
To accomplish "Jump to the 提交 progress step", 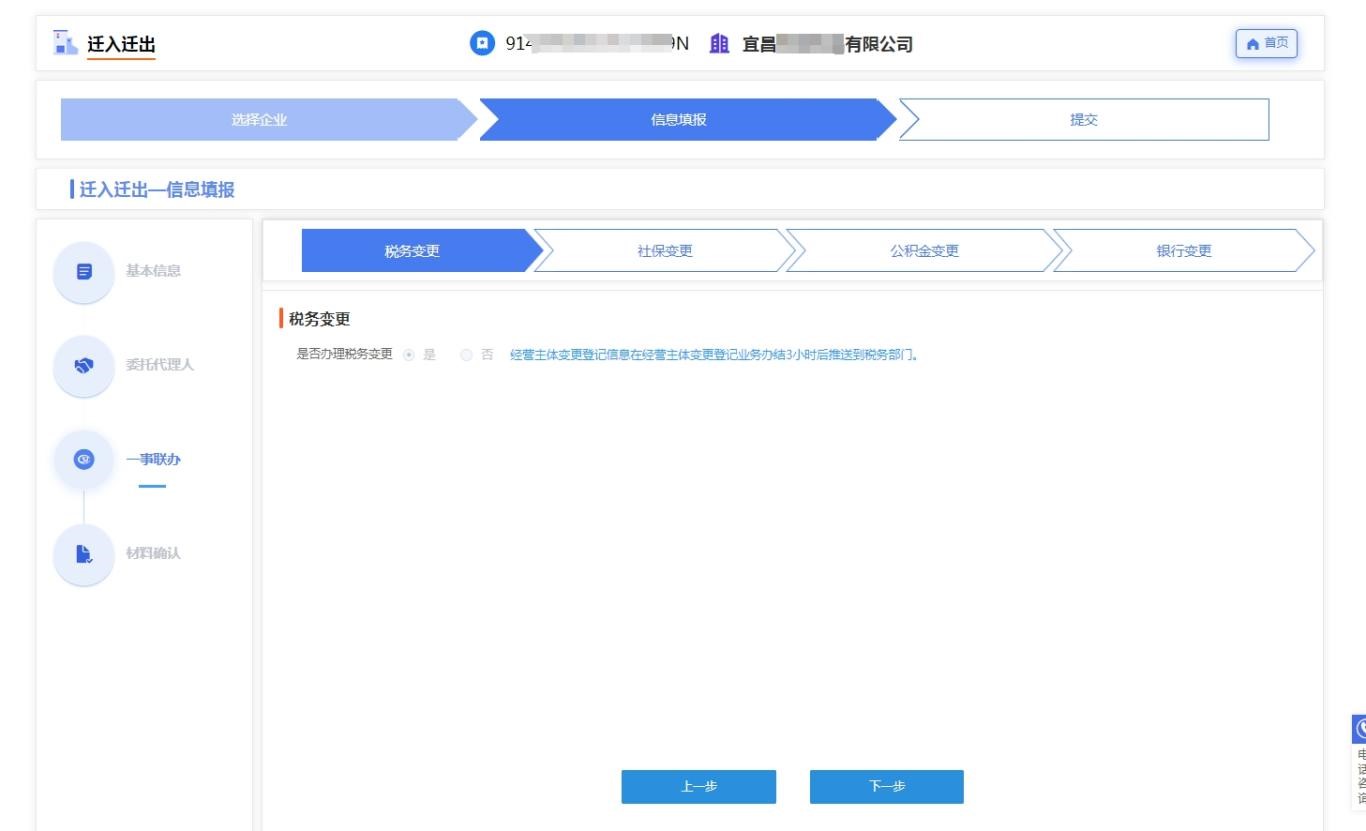I will pyautogui.click(x=1083, y=120).
